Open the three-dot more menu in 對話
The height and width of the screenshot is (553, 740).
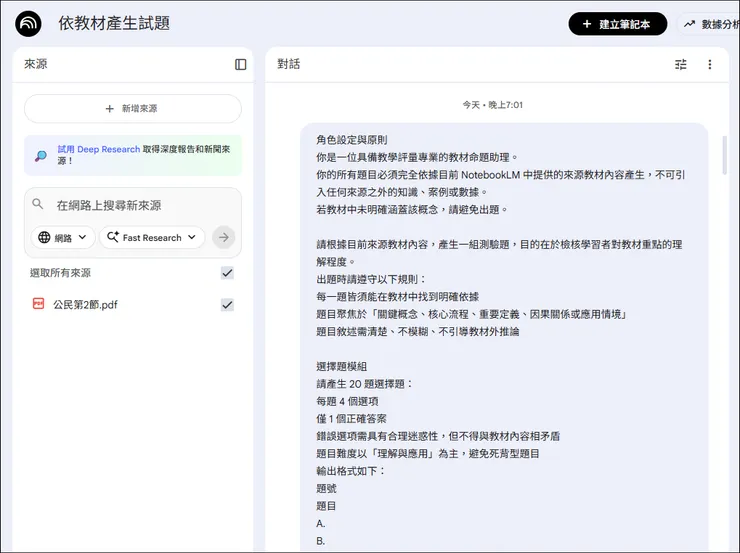pyautogui.click(x=709, y=64)
